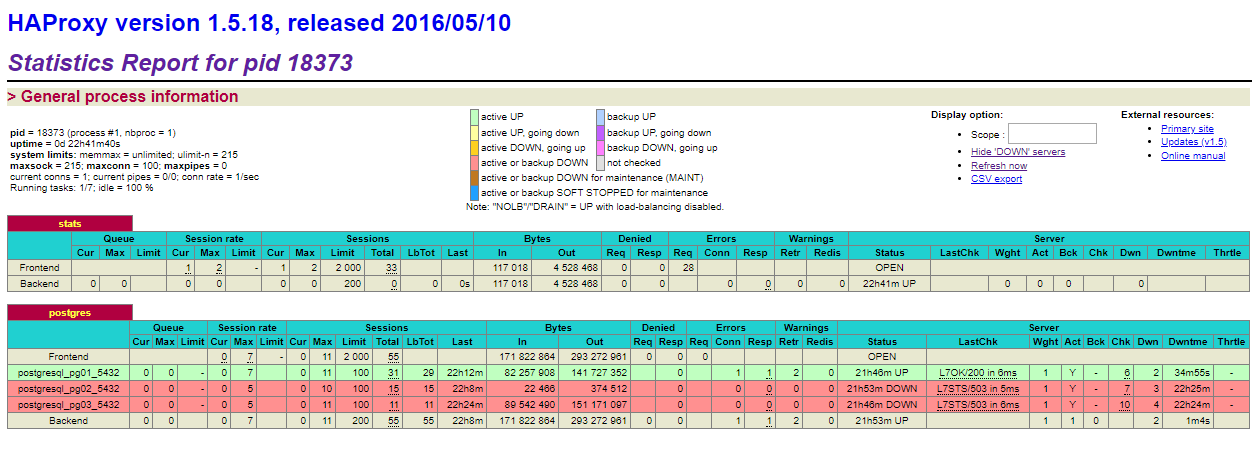Viewport: 1254px width, 452px height.
Task: Click the Display option label
Action: pyautogui.click(x=967, y=115)
